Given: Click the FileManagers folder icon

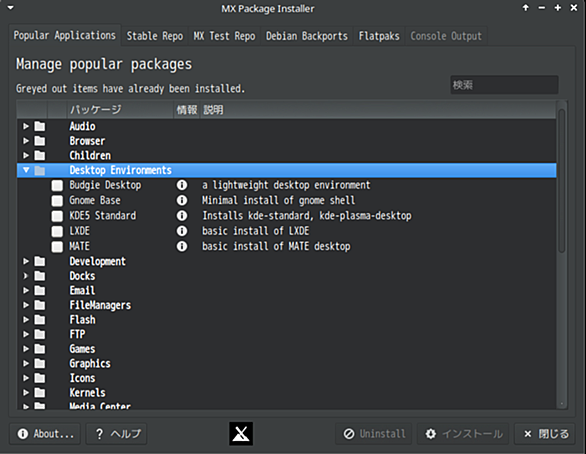Looking at the screenshot, I should [40, 305].
